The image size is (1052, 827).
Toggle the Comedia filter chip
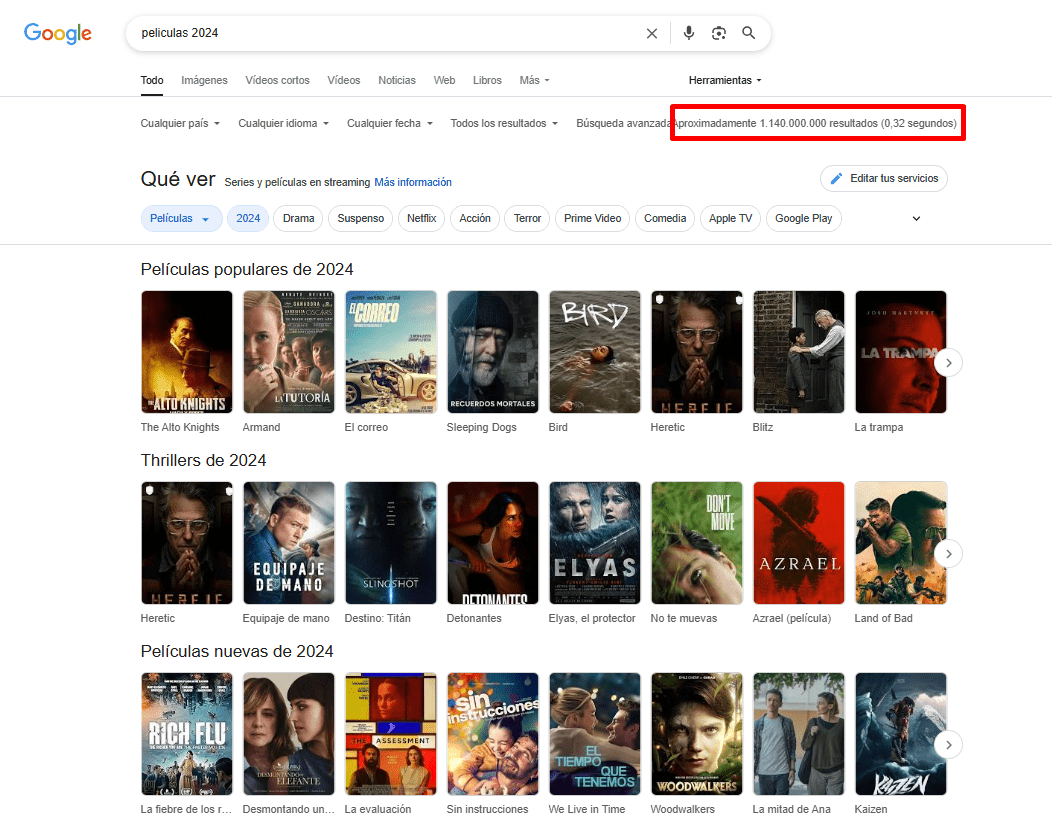pyautogui.click(x=665, y=219)
